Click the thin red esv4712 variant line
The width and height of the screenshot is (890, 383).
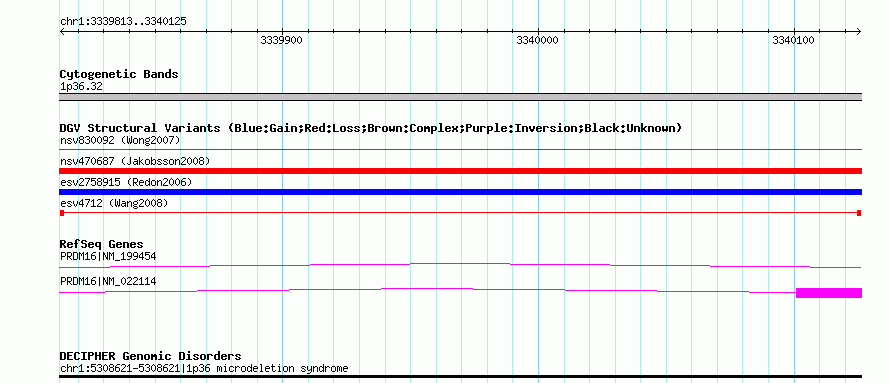coord(460,213)
